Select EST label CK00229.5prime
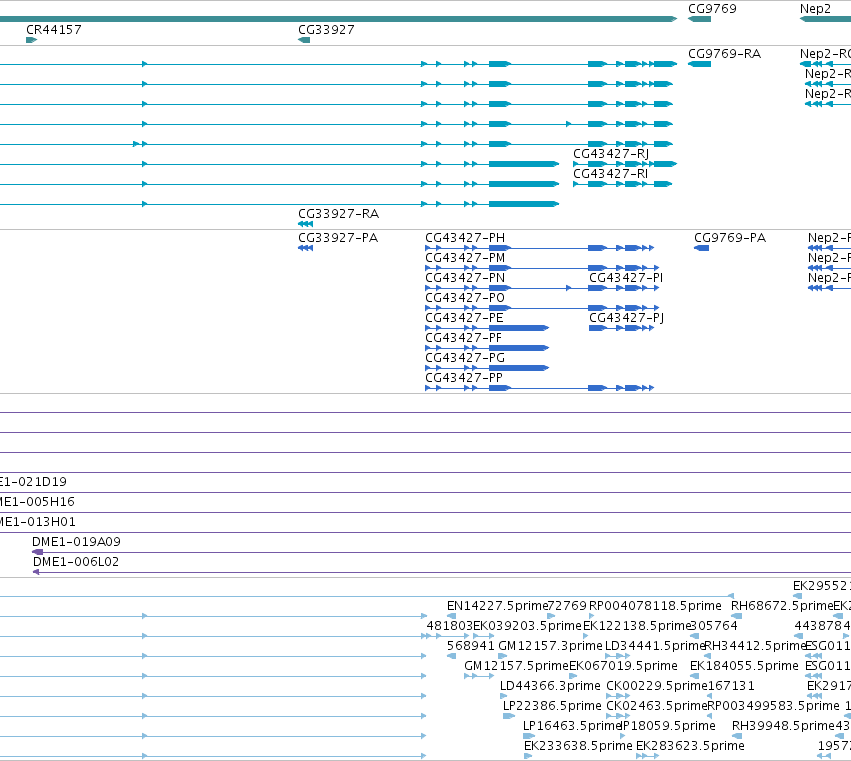The height and width of the screenshot is (761, 851). coord(657,686)
